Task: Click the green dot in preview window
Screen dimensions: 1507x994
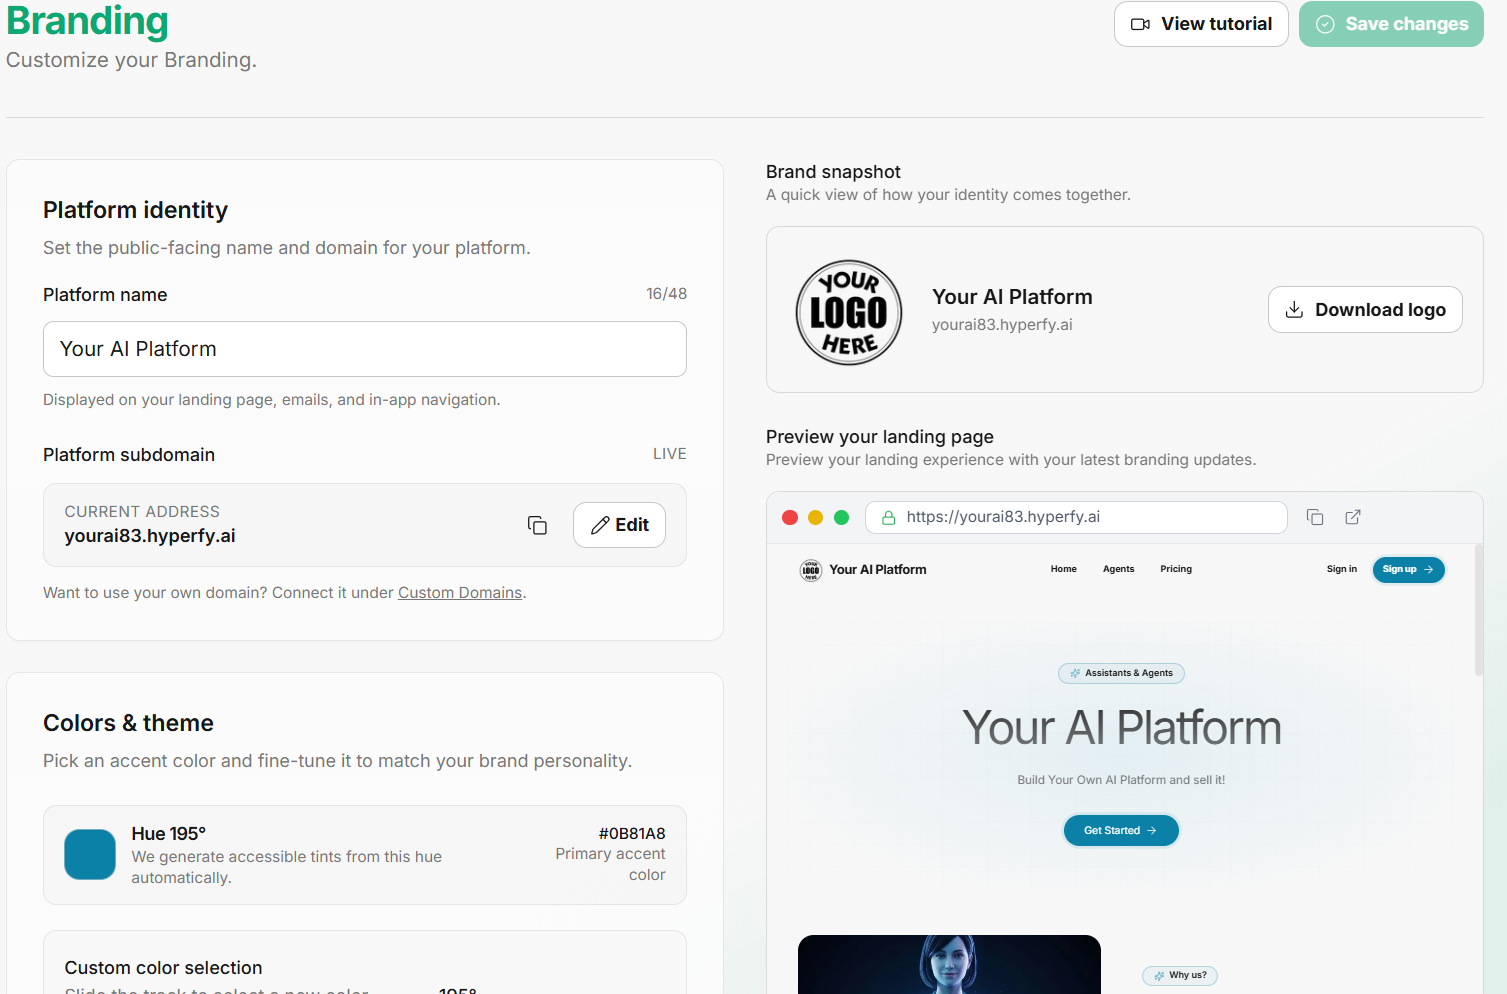Action: pos(841,517)
